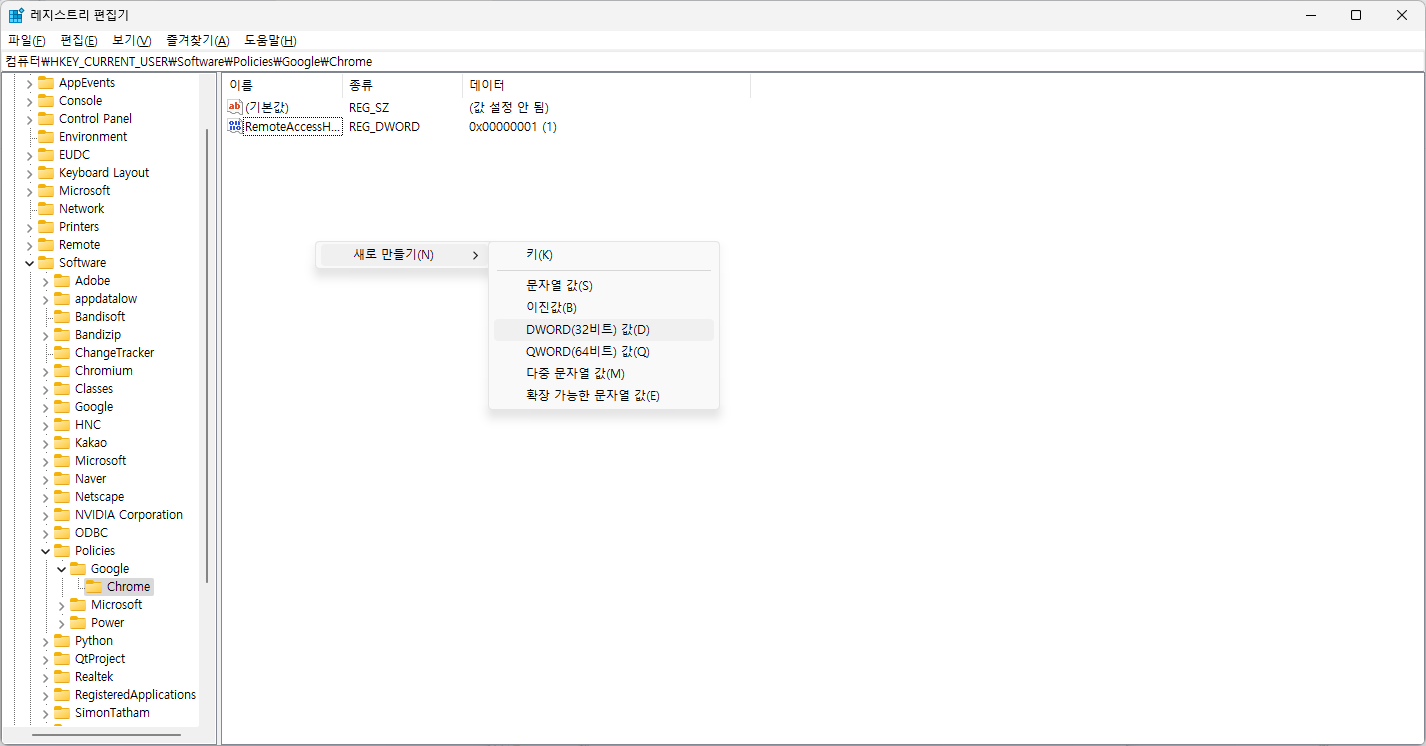Click the Kakao folder icon

(x=62, y=443)
